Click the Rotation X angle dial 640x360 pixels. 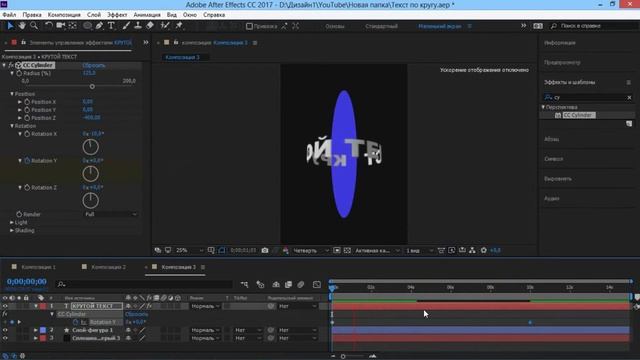click(91, 147)
